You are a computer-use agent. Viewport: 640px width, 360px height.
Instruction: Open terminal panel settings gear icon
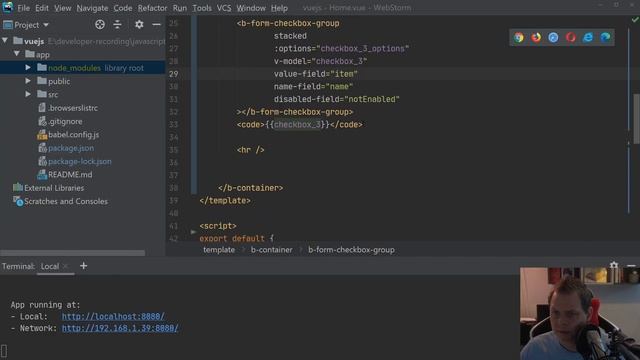pyautogui.click(x=613, y=265)
